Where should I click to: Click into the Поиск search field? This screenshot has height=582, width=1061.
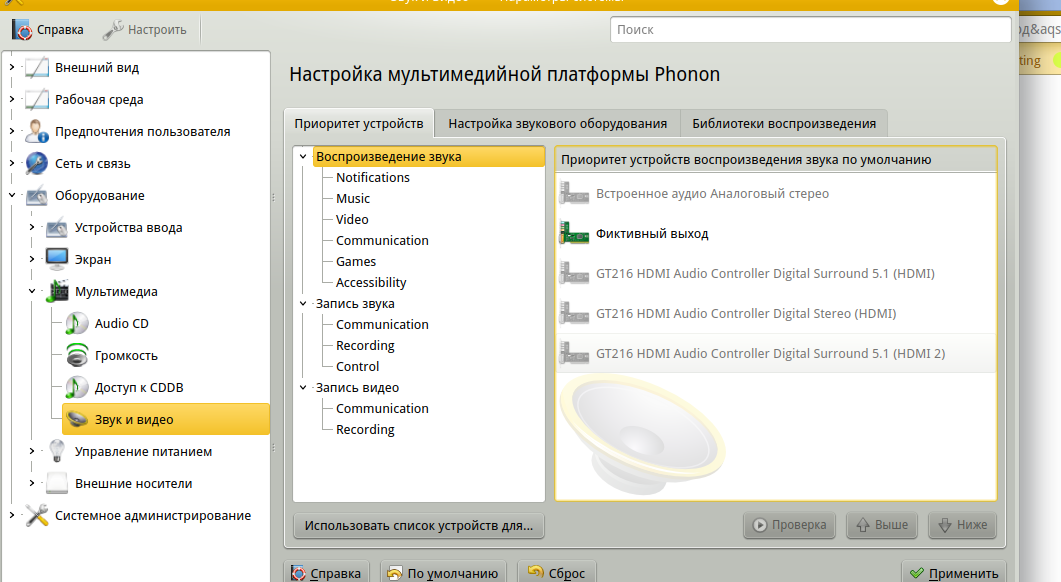[x=811, y=30]
